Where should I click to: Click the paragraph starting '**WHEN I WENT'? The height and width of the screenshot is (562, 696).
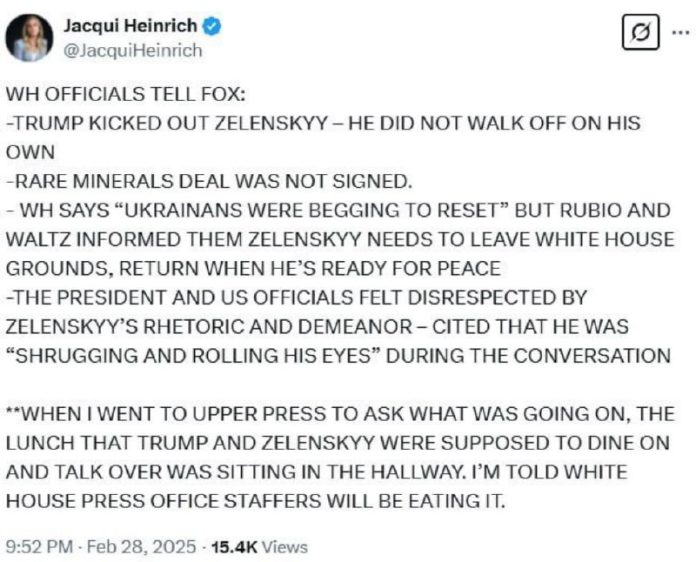340,414
